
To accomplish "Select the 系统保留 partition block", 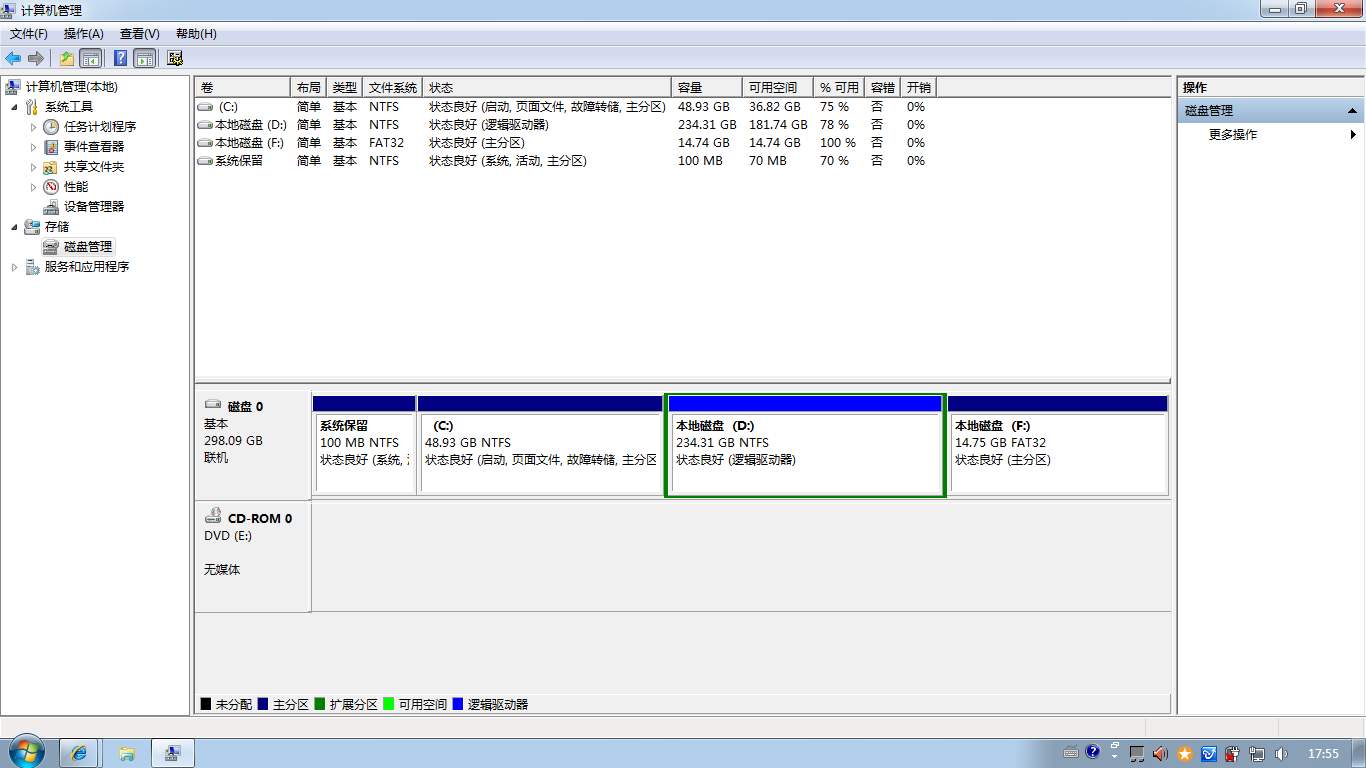I will pyautogui.click(x=364, y=445).
